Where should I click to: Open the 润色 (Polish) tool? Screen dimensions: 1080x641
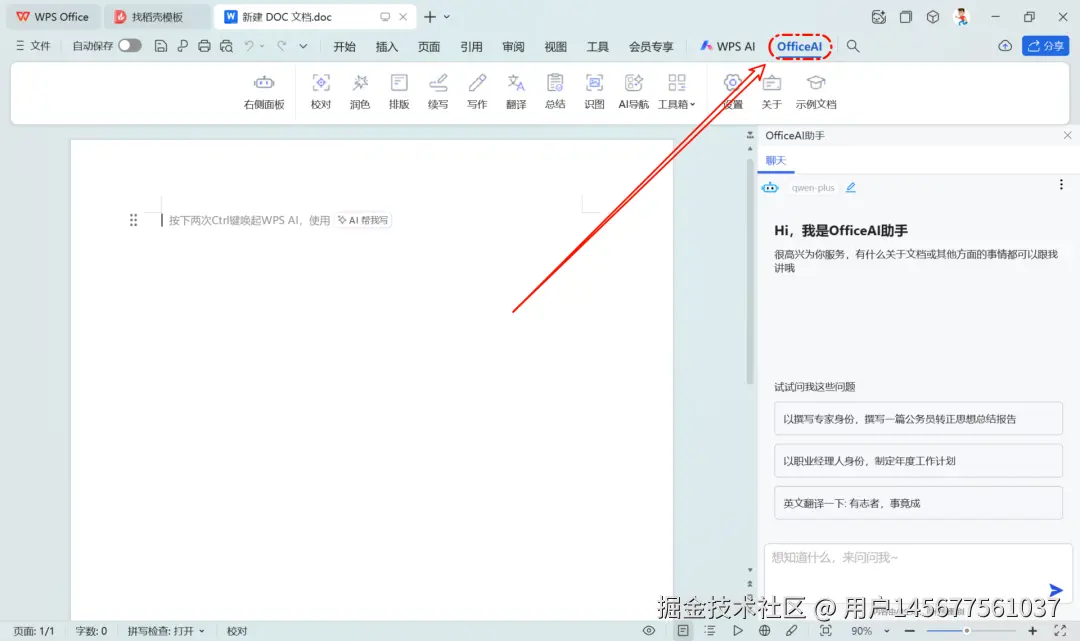[359, 92]
